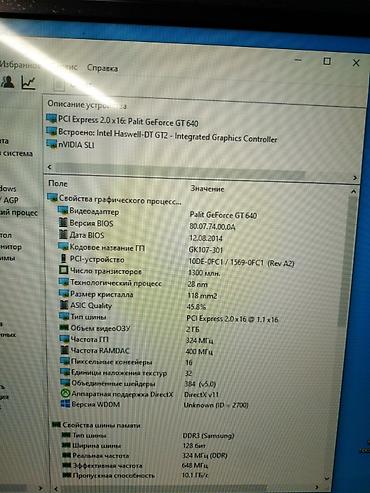
Task: Select the 118 mm2 value
Action: 202,295
